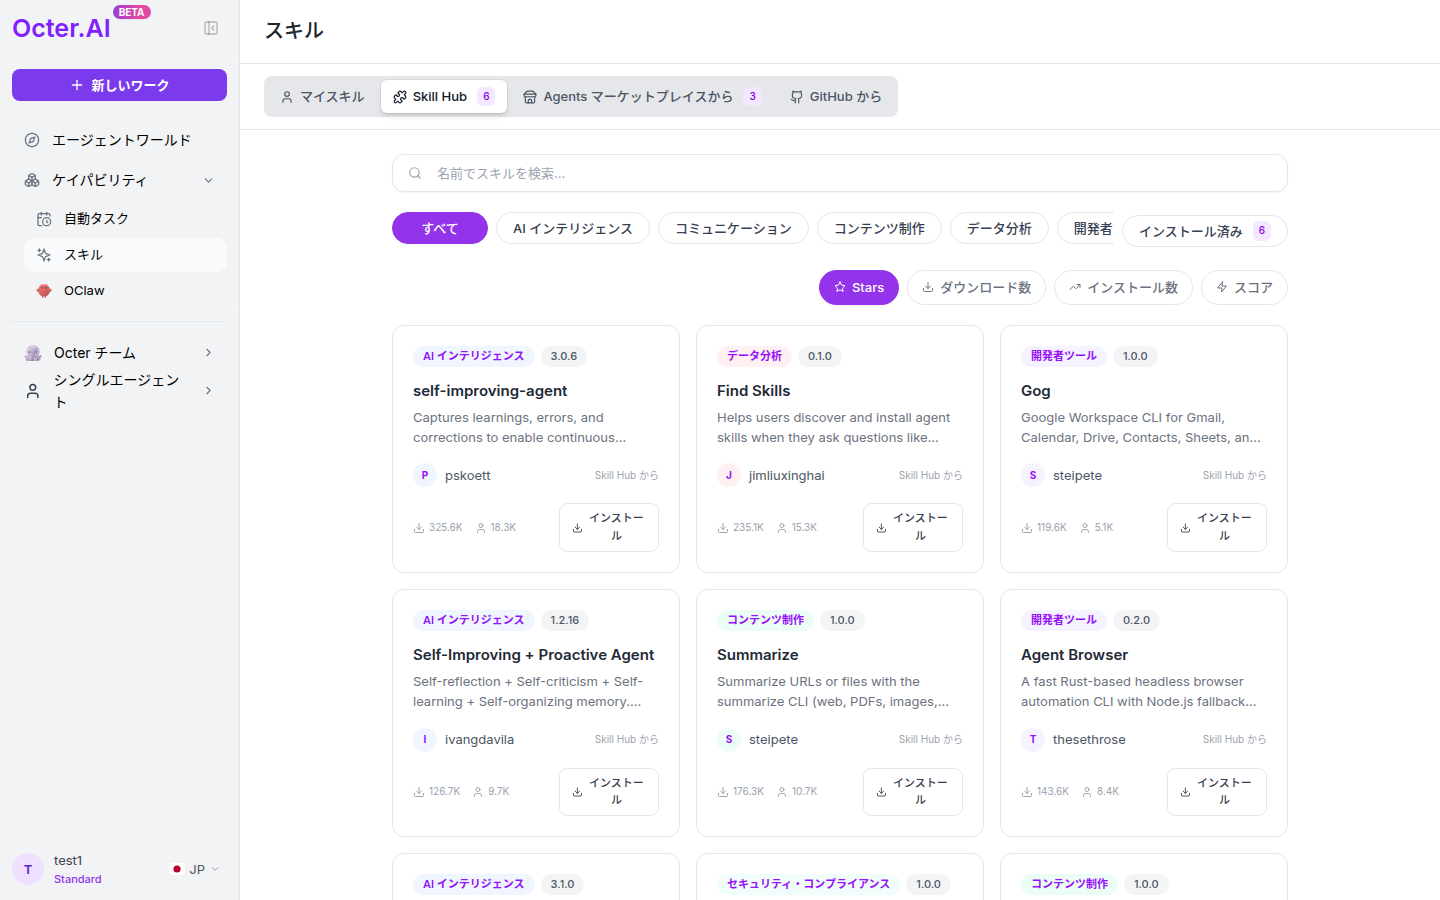Image resolution: width=1440 pixels, height=900 pixels.
Task: Click the 自動タスク calendar icon
Action: point(44,219)
